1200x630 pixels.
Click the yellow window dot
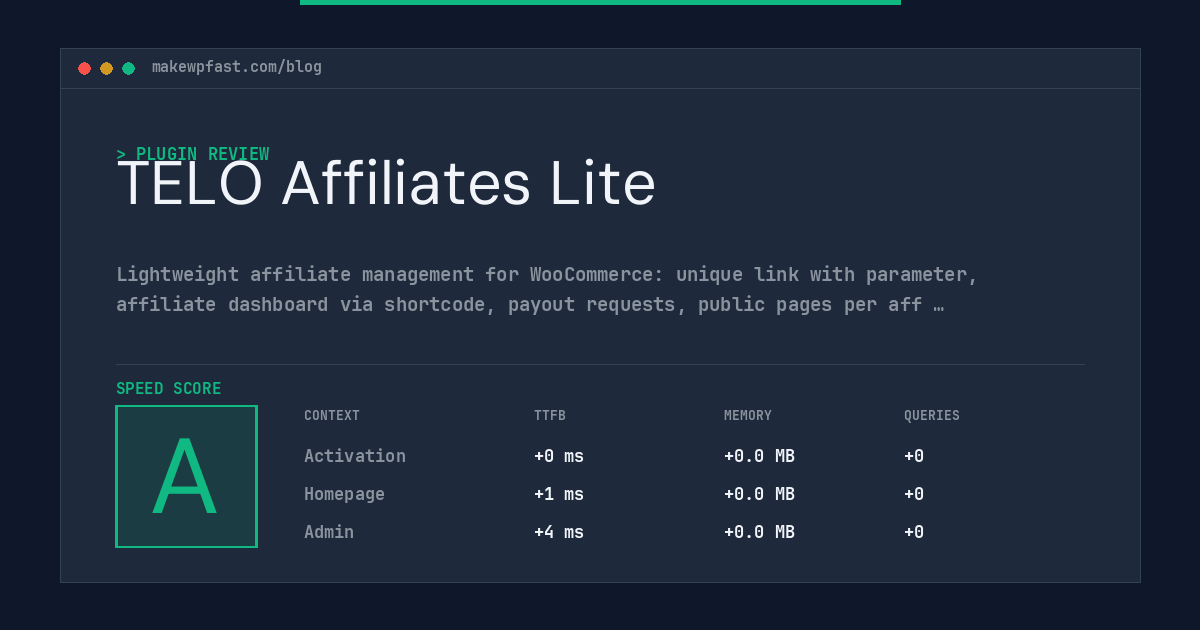[106, 68]
